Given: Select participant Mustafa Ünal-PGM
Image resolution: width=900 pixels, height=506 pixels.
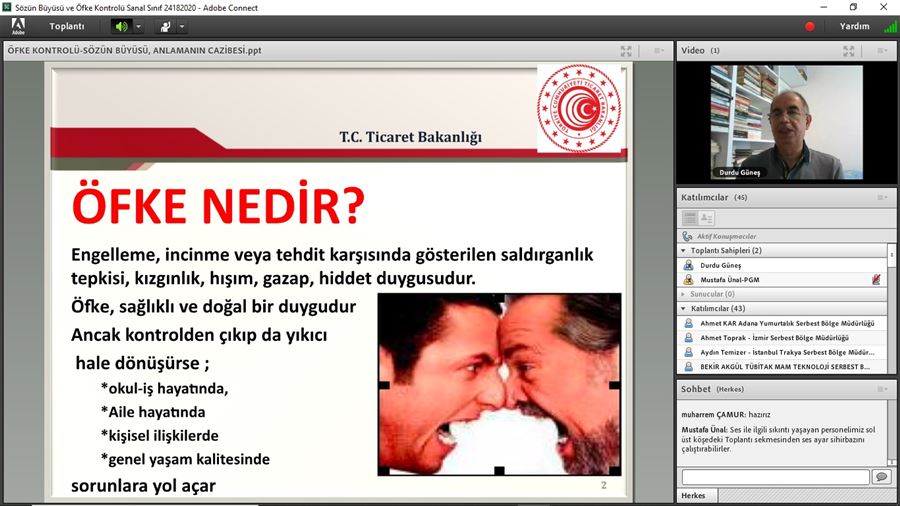Looking at the screenshot, I should [730, 280].
